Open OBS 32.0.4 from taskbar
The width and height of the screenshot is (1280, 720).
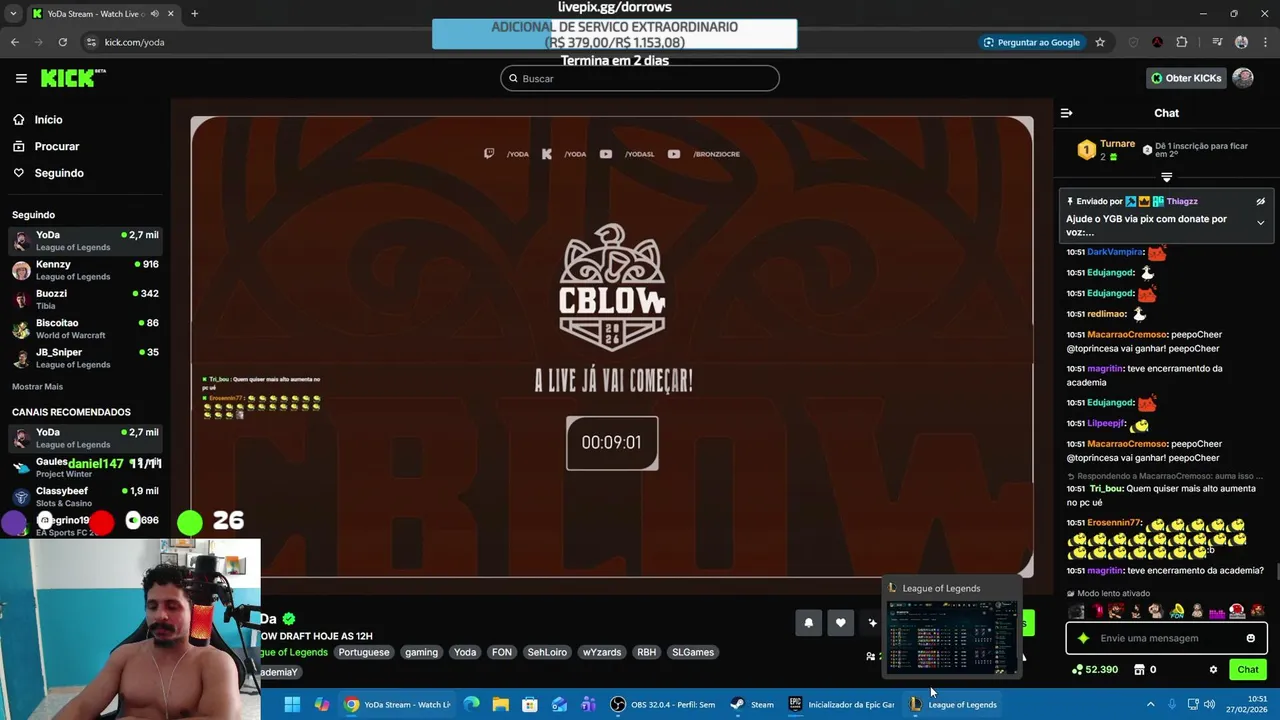coord(663,704)
